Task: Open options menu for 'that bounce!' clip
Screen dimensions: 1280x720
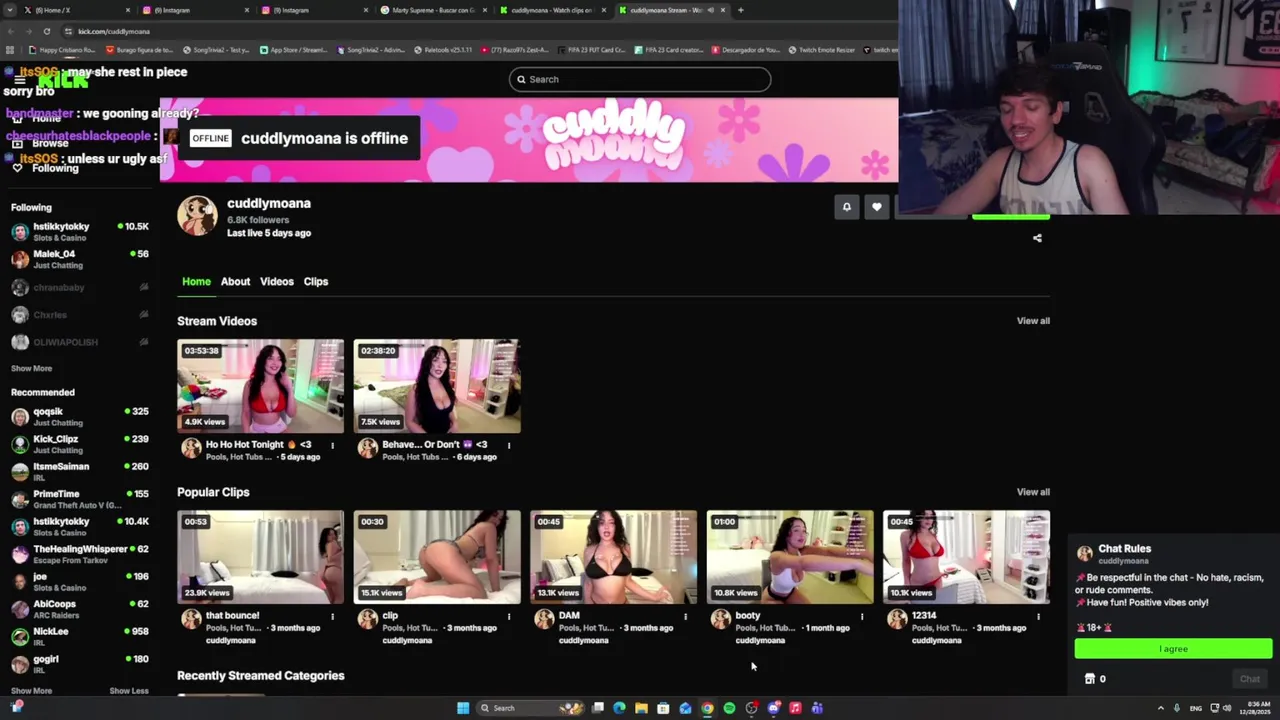Action: coord(332,616)
